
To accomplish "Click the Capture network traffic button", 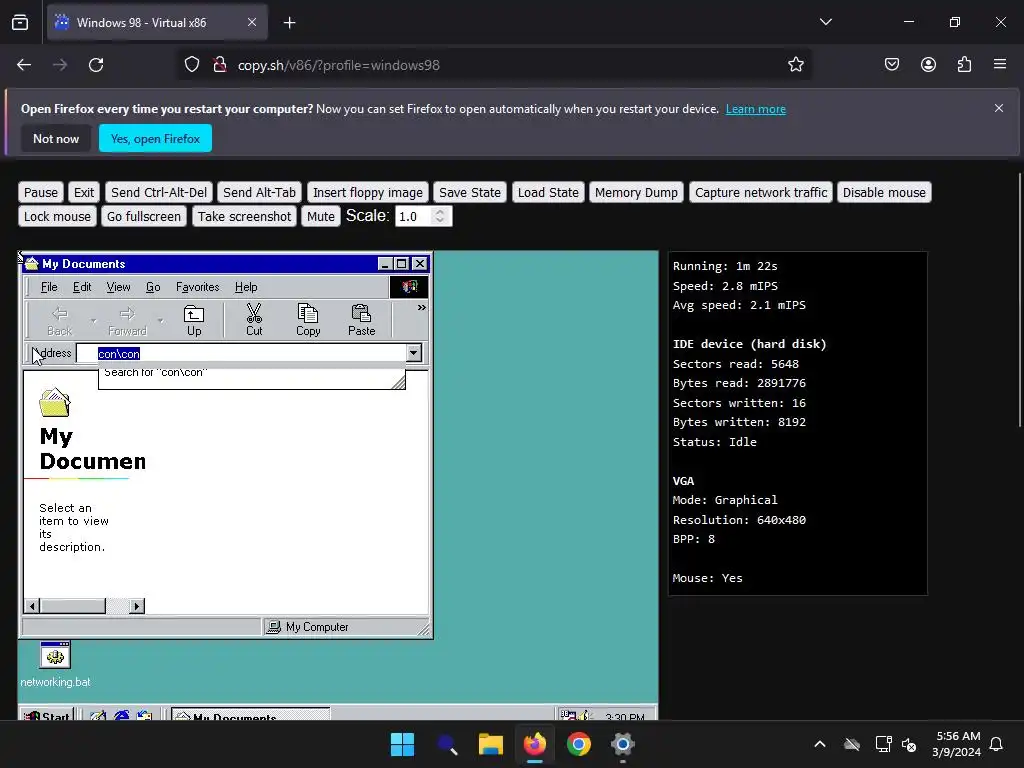I will click(x=761, y=193).
